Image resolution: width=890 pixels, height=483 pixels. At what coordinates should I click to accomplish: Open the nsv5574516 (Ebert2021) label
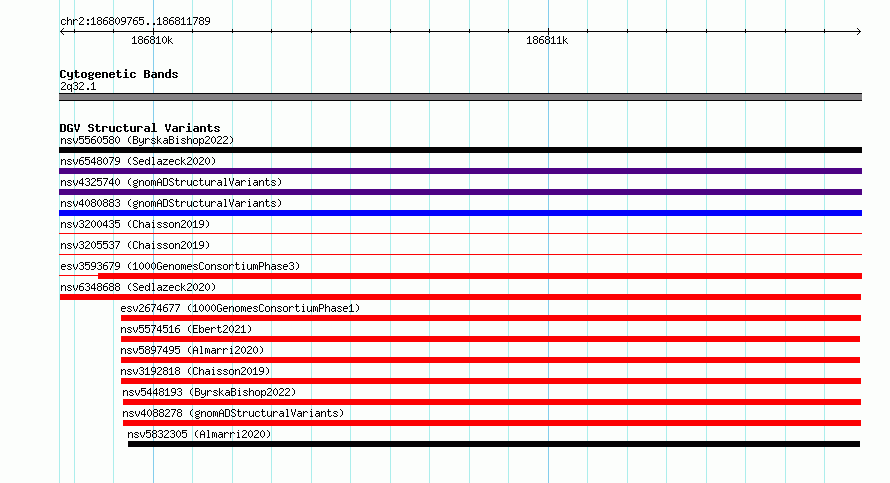186,329
